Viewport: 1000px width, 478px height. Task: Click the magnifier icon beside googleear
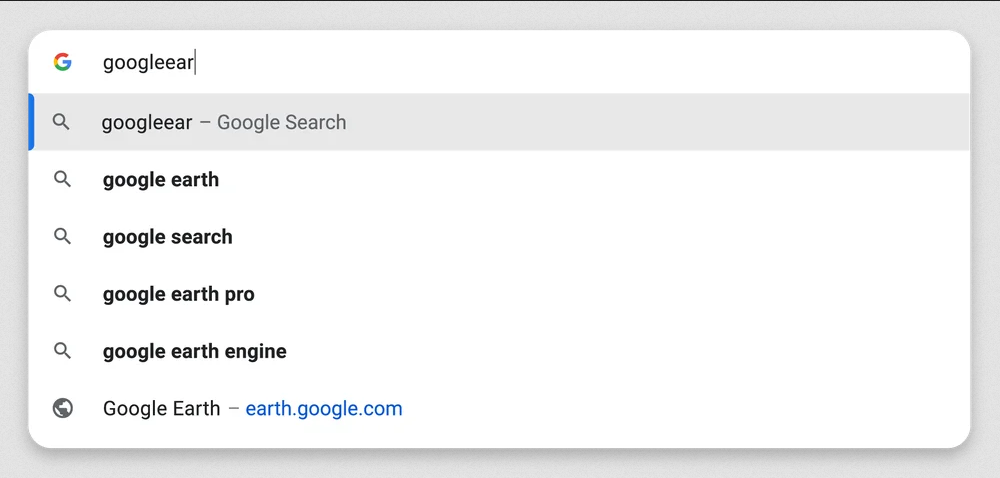[x=61, y=122]
